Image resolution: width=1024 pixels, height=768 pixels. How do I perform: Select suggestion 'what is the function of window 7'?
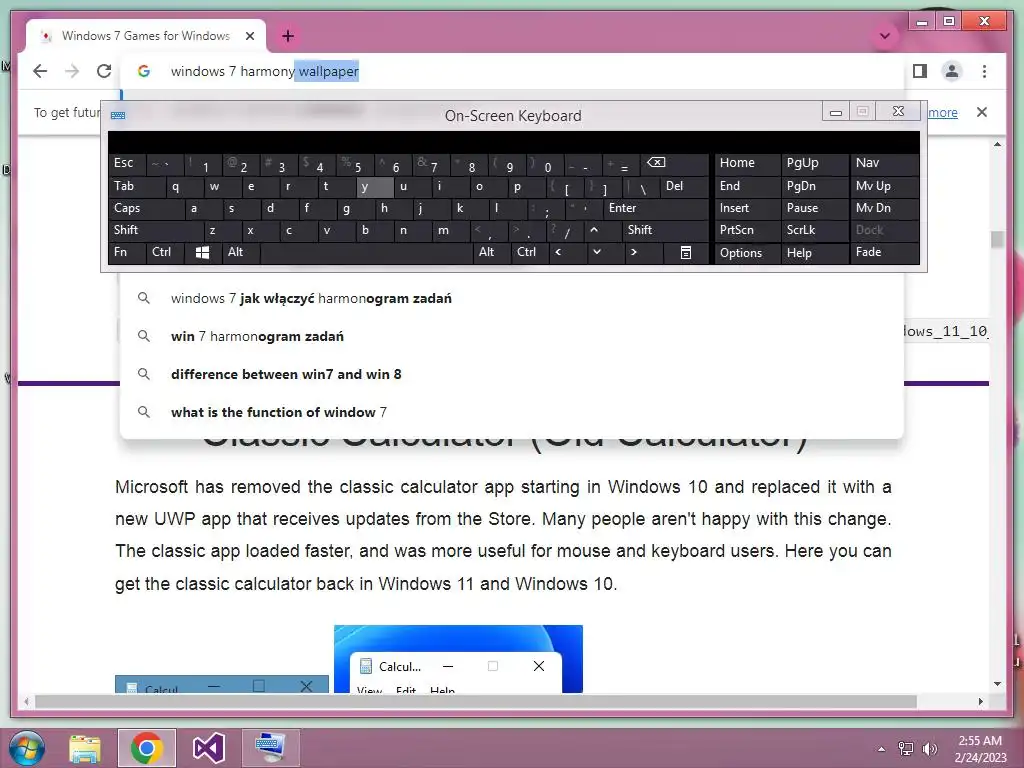point(511,412)
